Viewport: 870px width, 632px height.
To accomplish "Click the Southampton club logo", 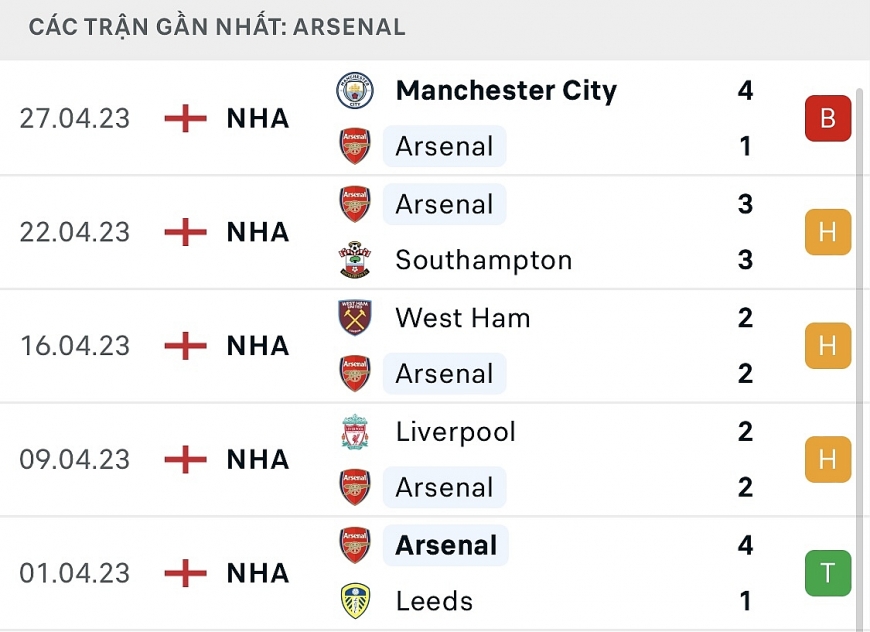I will pos(355,260).
